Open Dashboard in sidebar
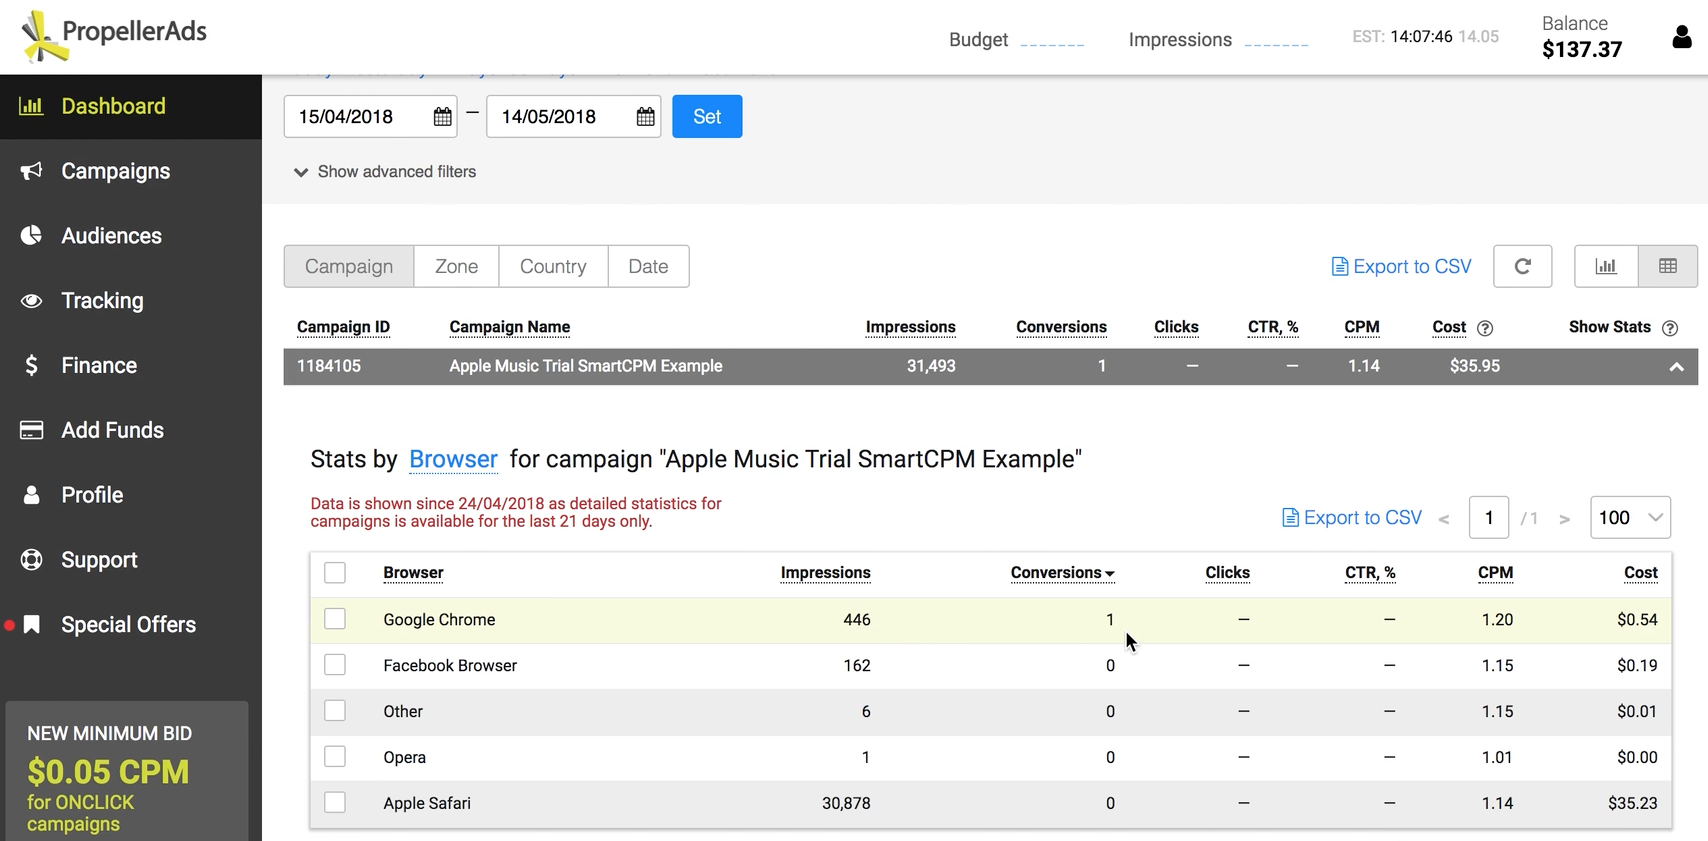The width and height of the screenshot is (1708, 841). [x=131, y=106]
